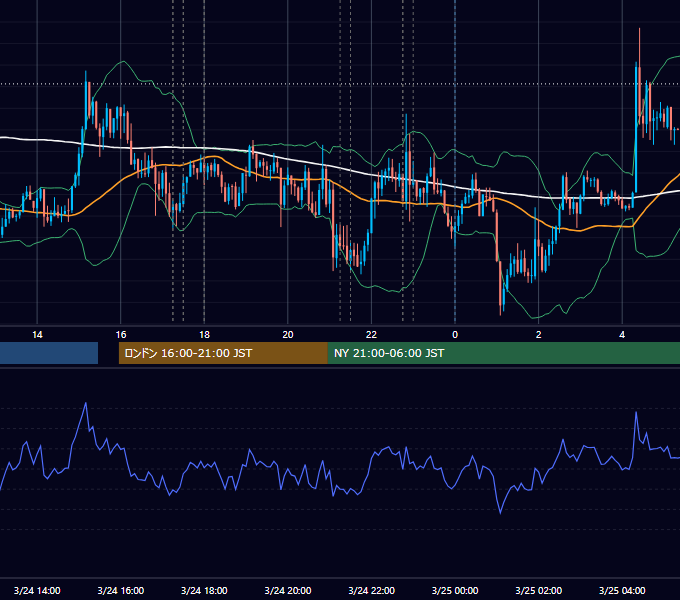Click the 3/24 16:00 time label
This screenshot has height=600, width=680.
121,590
